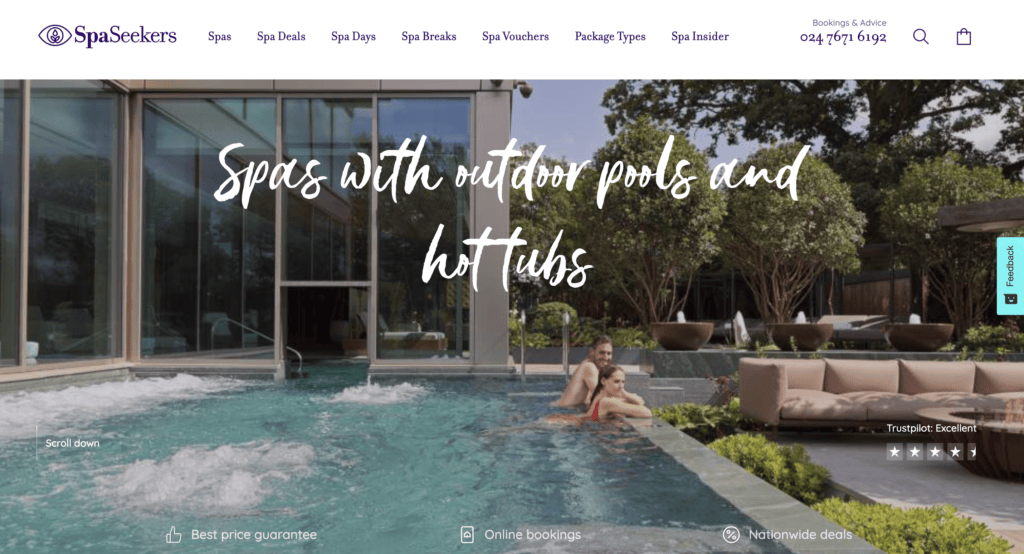Click the Online bookings text

532,534
